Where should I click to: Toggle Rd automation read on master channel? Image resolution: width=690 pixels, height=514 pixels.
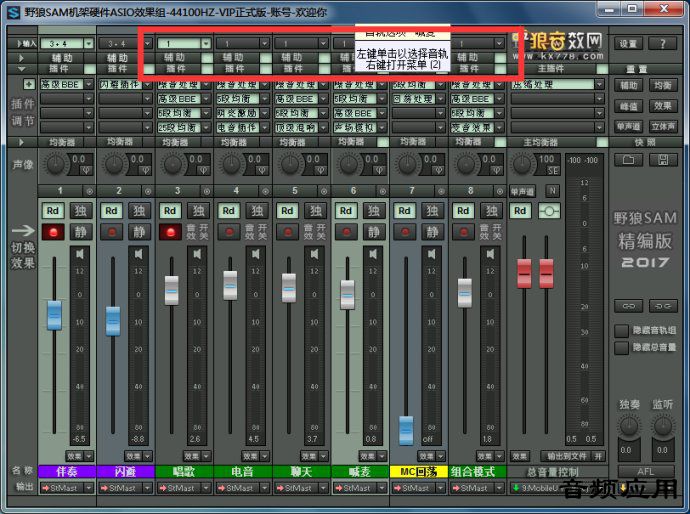(520, 211)
